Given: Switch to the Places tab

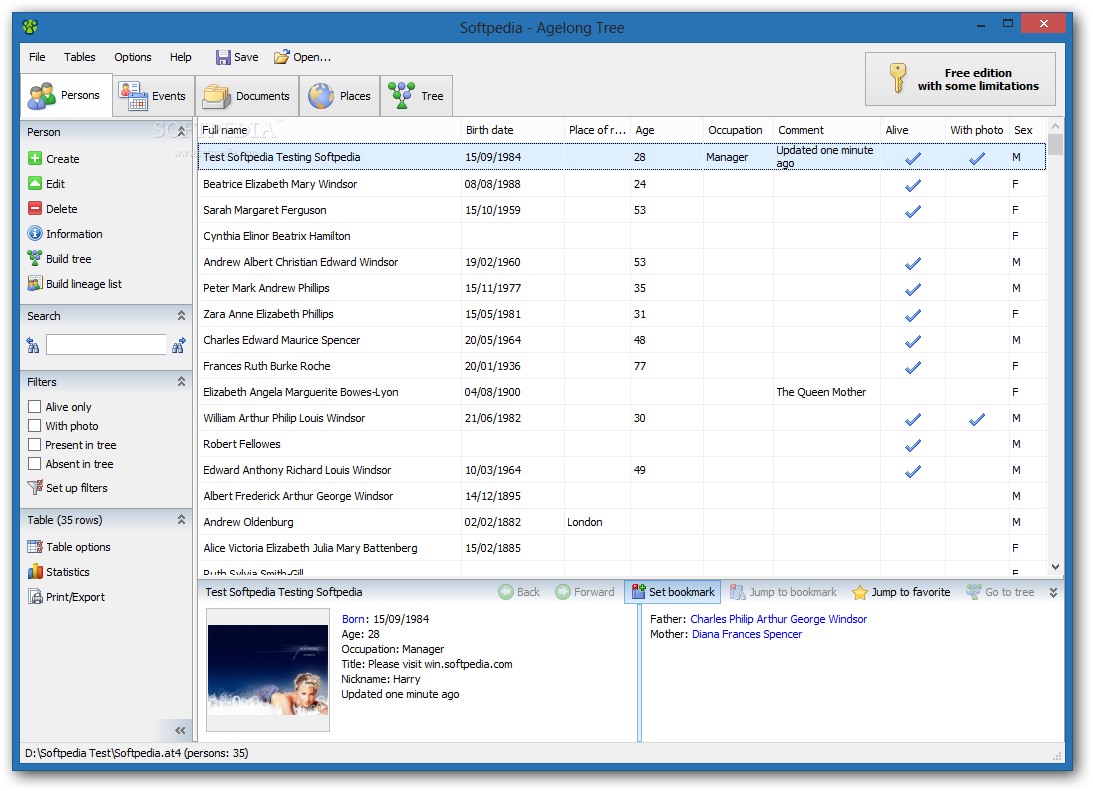Looking at the screenshot, I should [339, 96].
